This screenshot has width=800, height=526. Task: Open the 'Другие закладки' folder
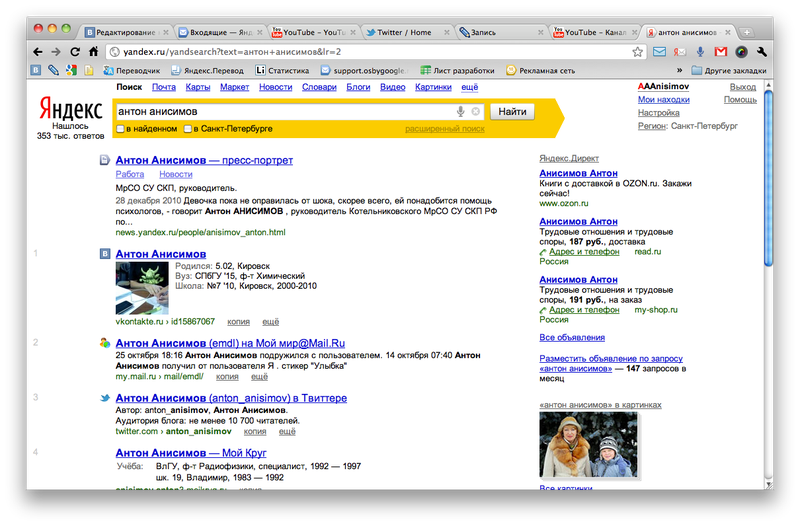click(x=729, y=70)
